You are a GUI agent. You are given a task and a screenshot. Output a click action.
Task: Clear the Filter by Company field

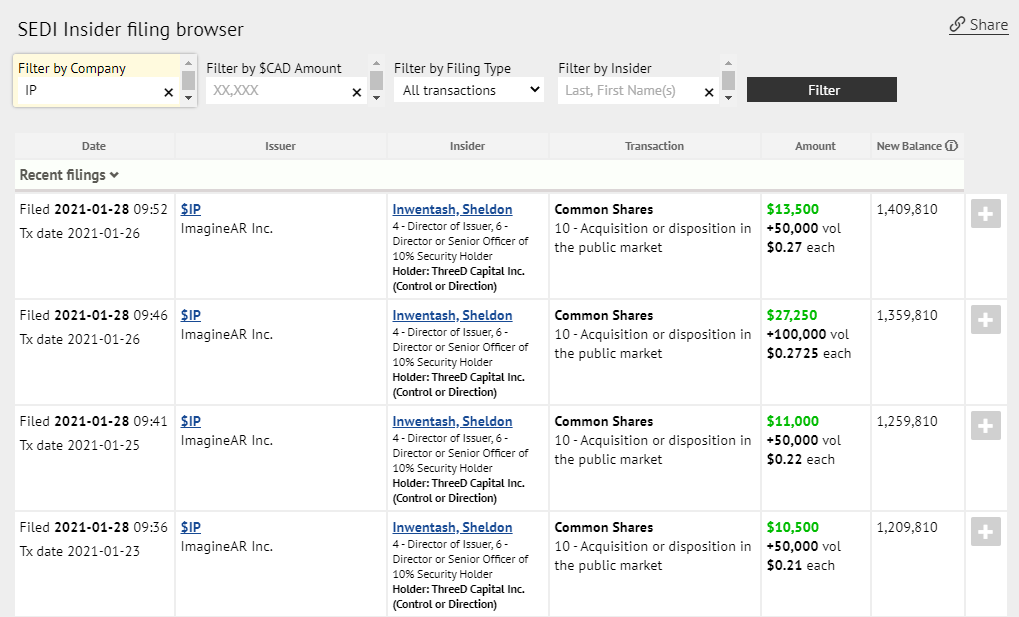pyautogui.click(x=168, y=92)
